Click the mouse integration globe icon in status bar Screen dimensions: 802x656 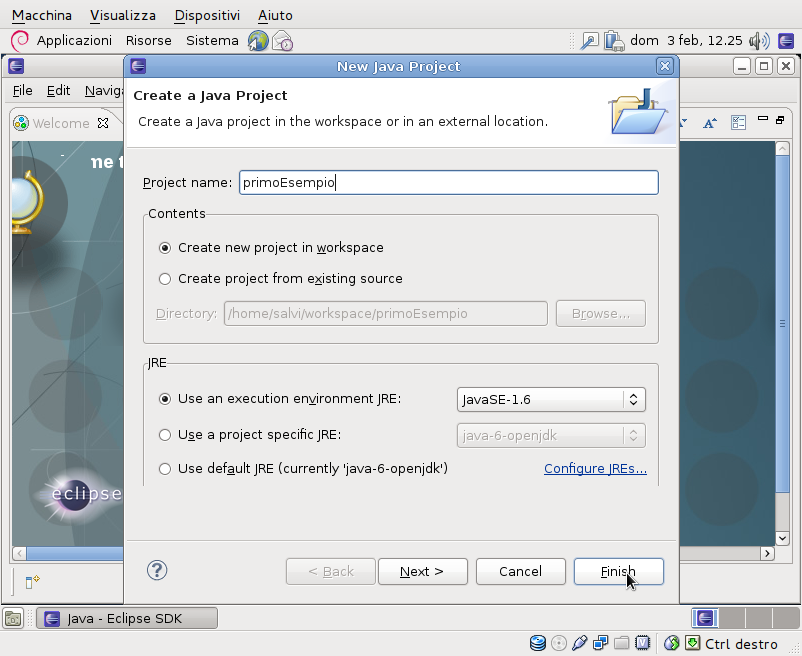coord(671,643)
